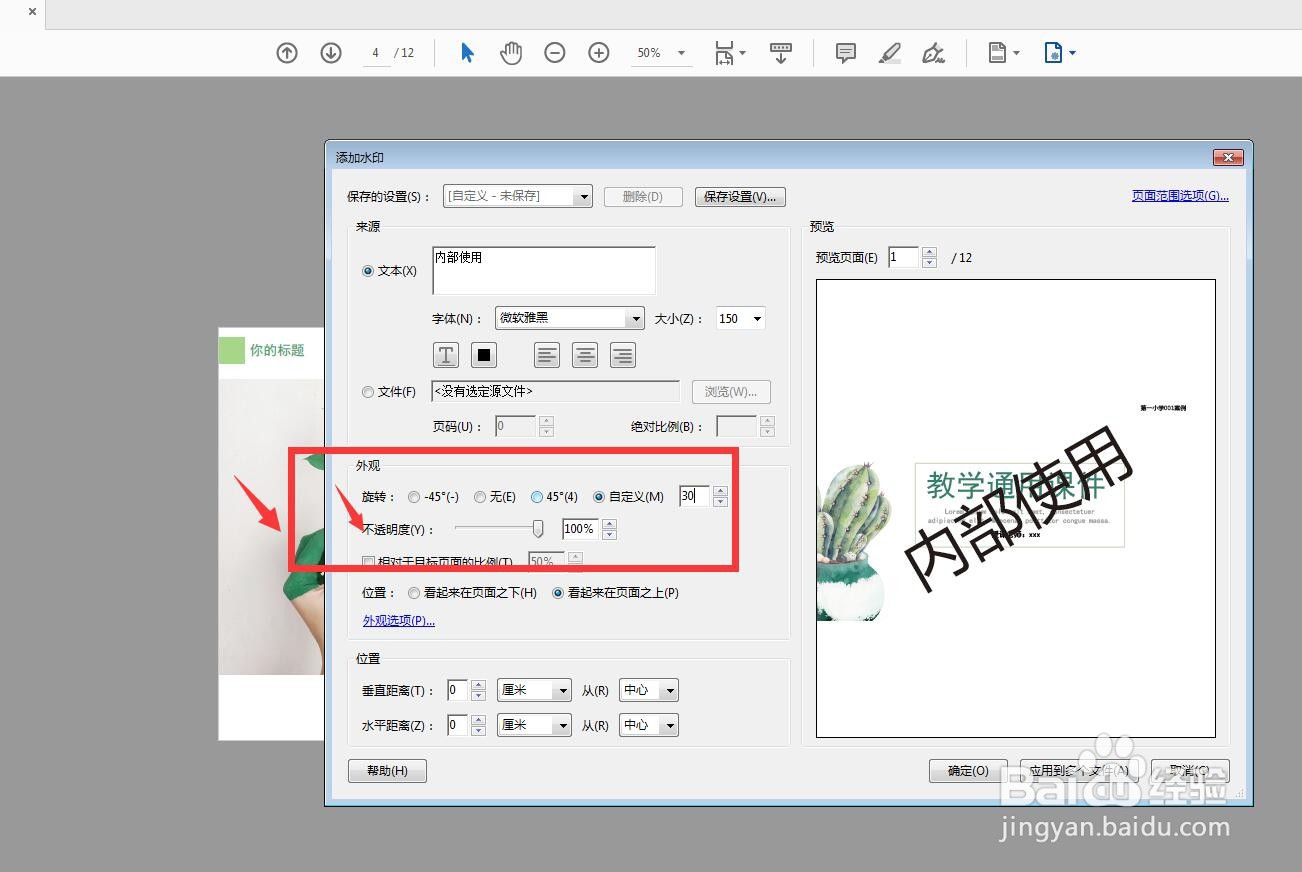The width and height of the screenshot is (1302, 872).
Task: Close the document tab with x
Action: 32,12
